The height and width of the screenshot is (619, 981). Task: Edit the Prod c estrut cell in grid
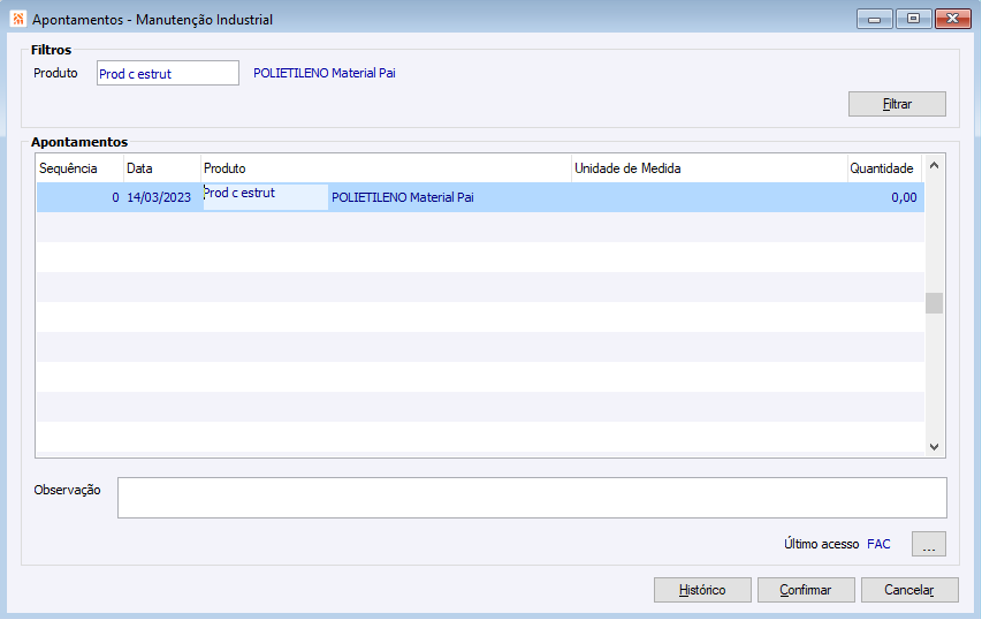tap(265, 197)
